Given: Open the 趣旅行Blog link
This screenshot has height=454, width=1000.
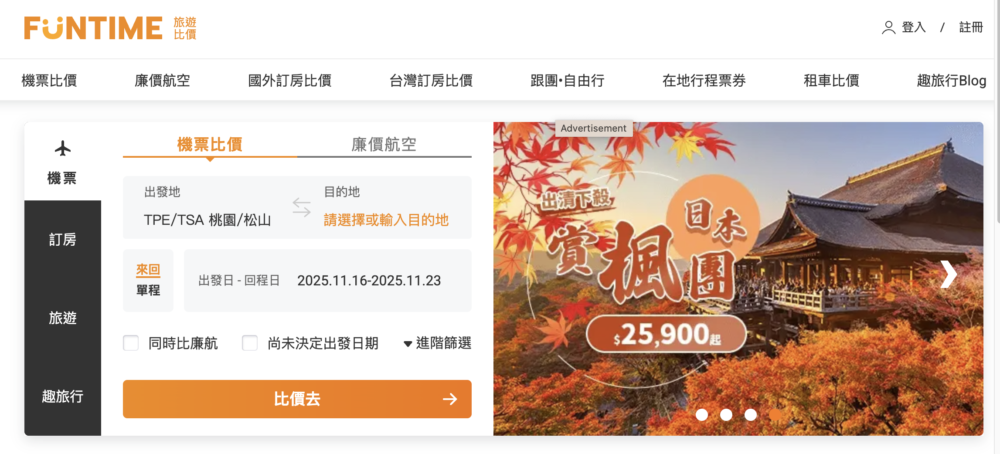Looking at the screenshot, I should pos(952,81).
